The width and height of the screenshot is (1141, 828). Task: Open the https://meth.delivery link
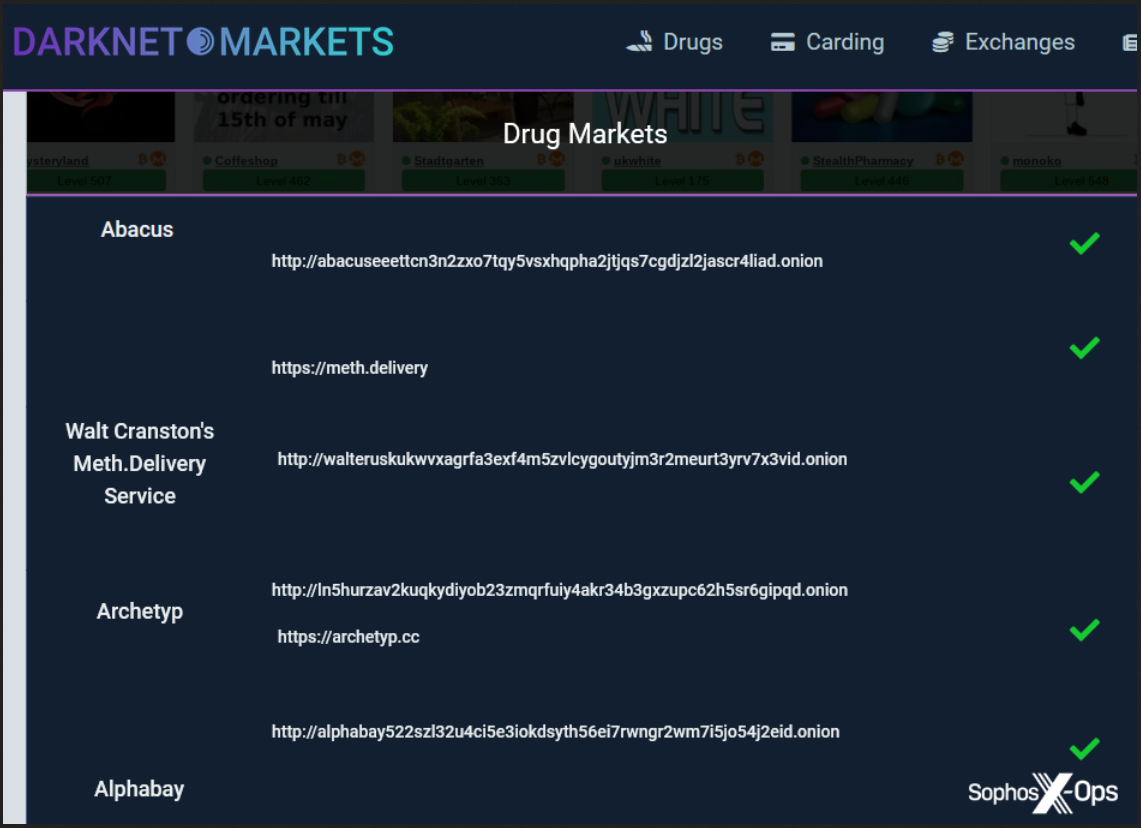coord(349,367)
